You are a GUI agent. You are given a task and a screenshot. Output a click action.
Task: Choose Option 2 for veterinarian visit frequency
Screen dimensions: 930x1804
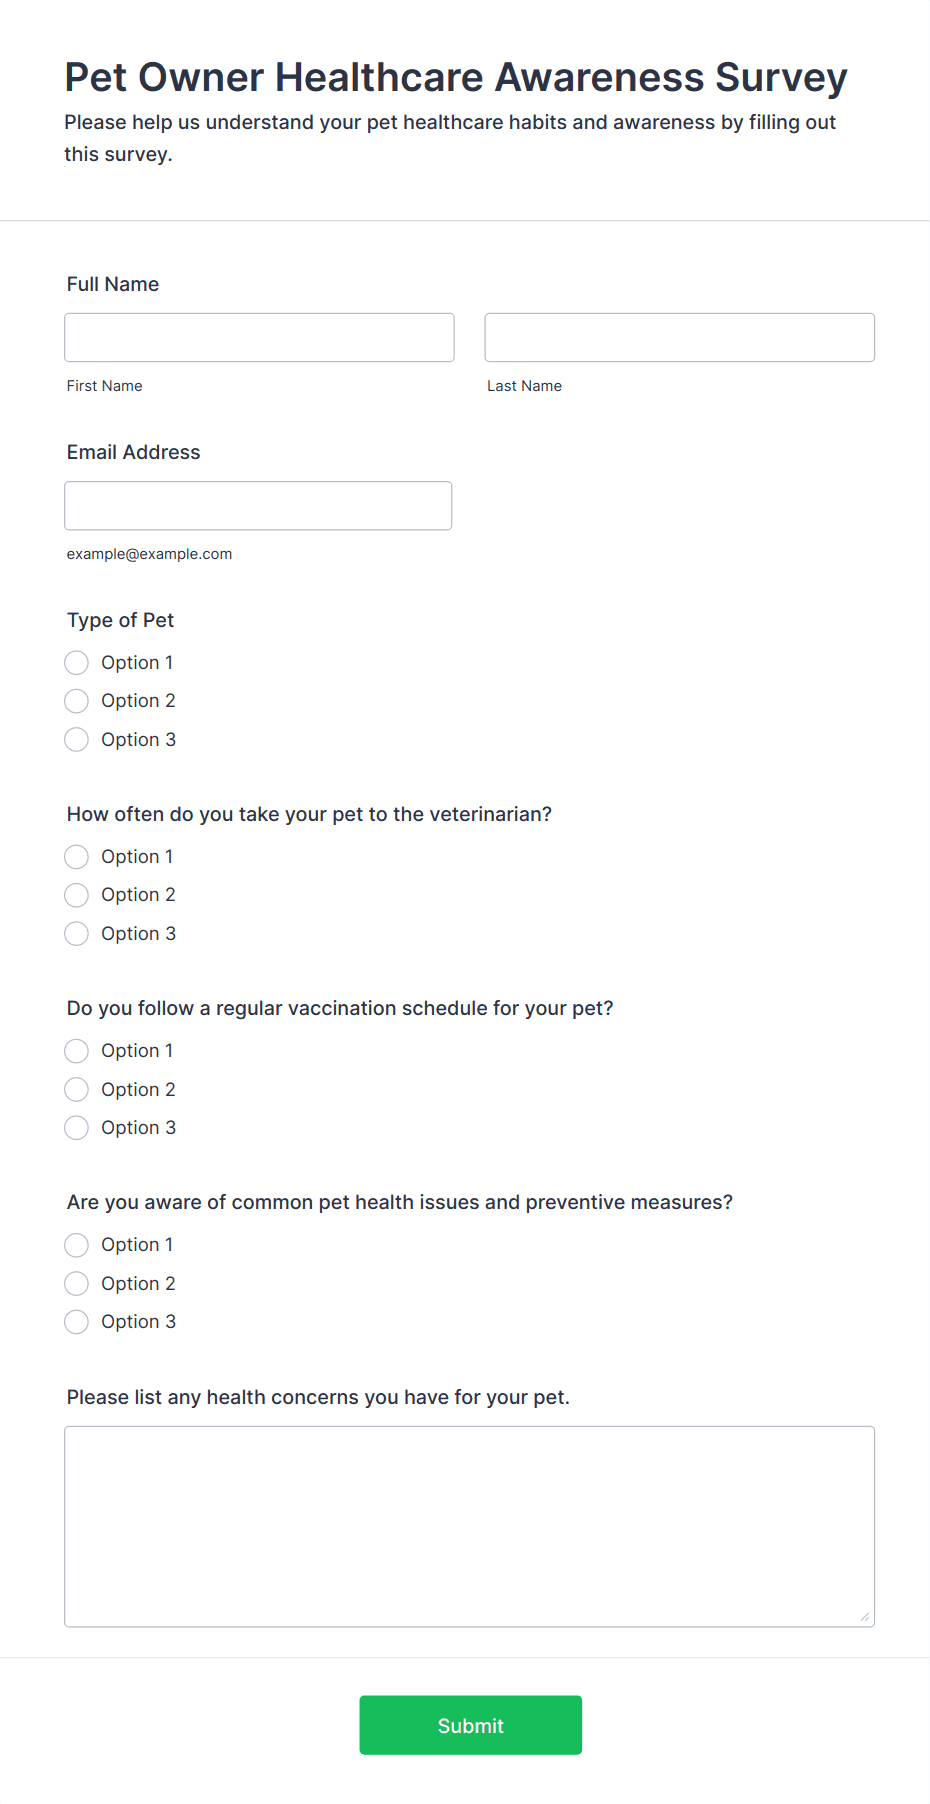[77, 895]
